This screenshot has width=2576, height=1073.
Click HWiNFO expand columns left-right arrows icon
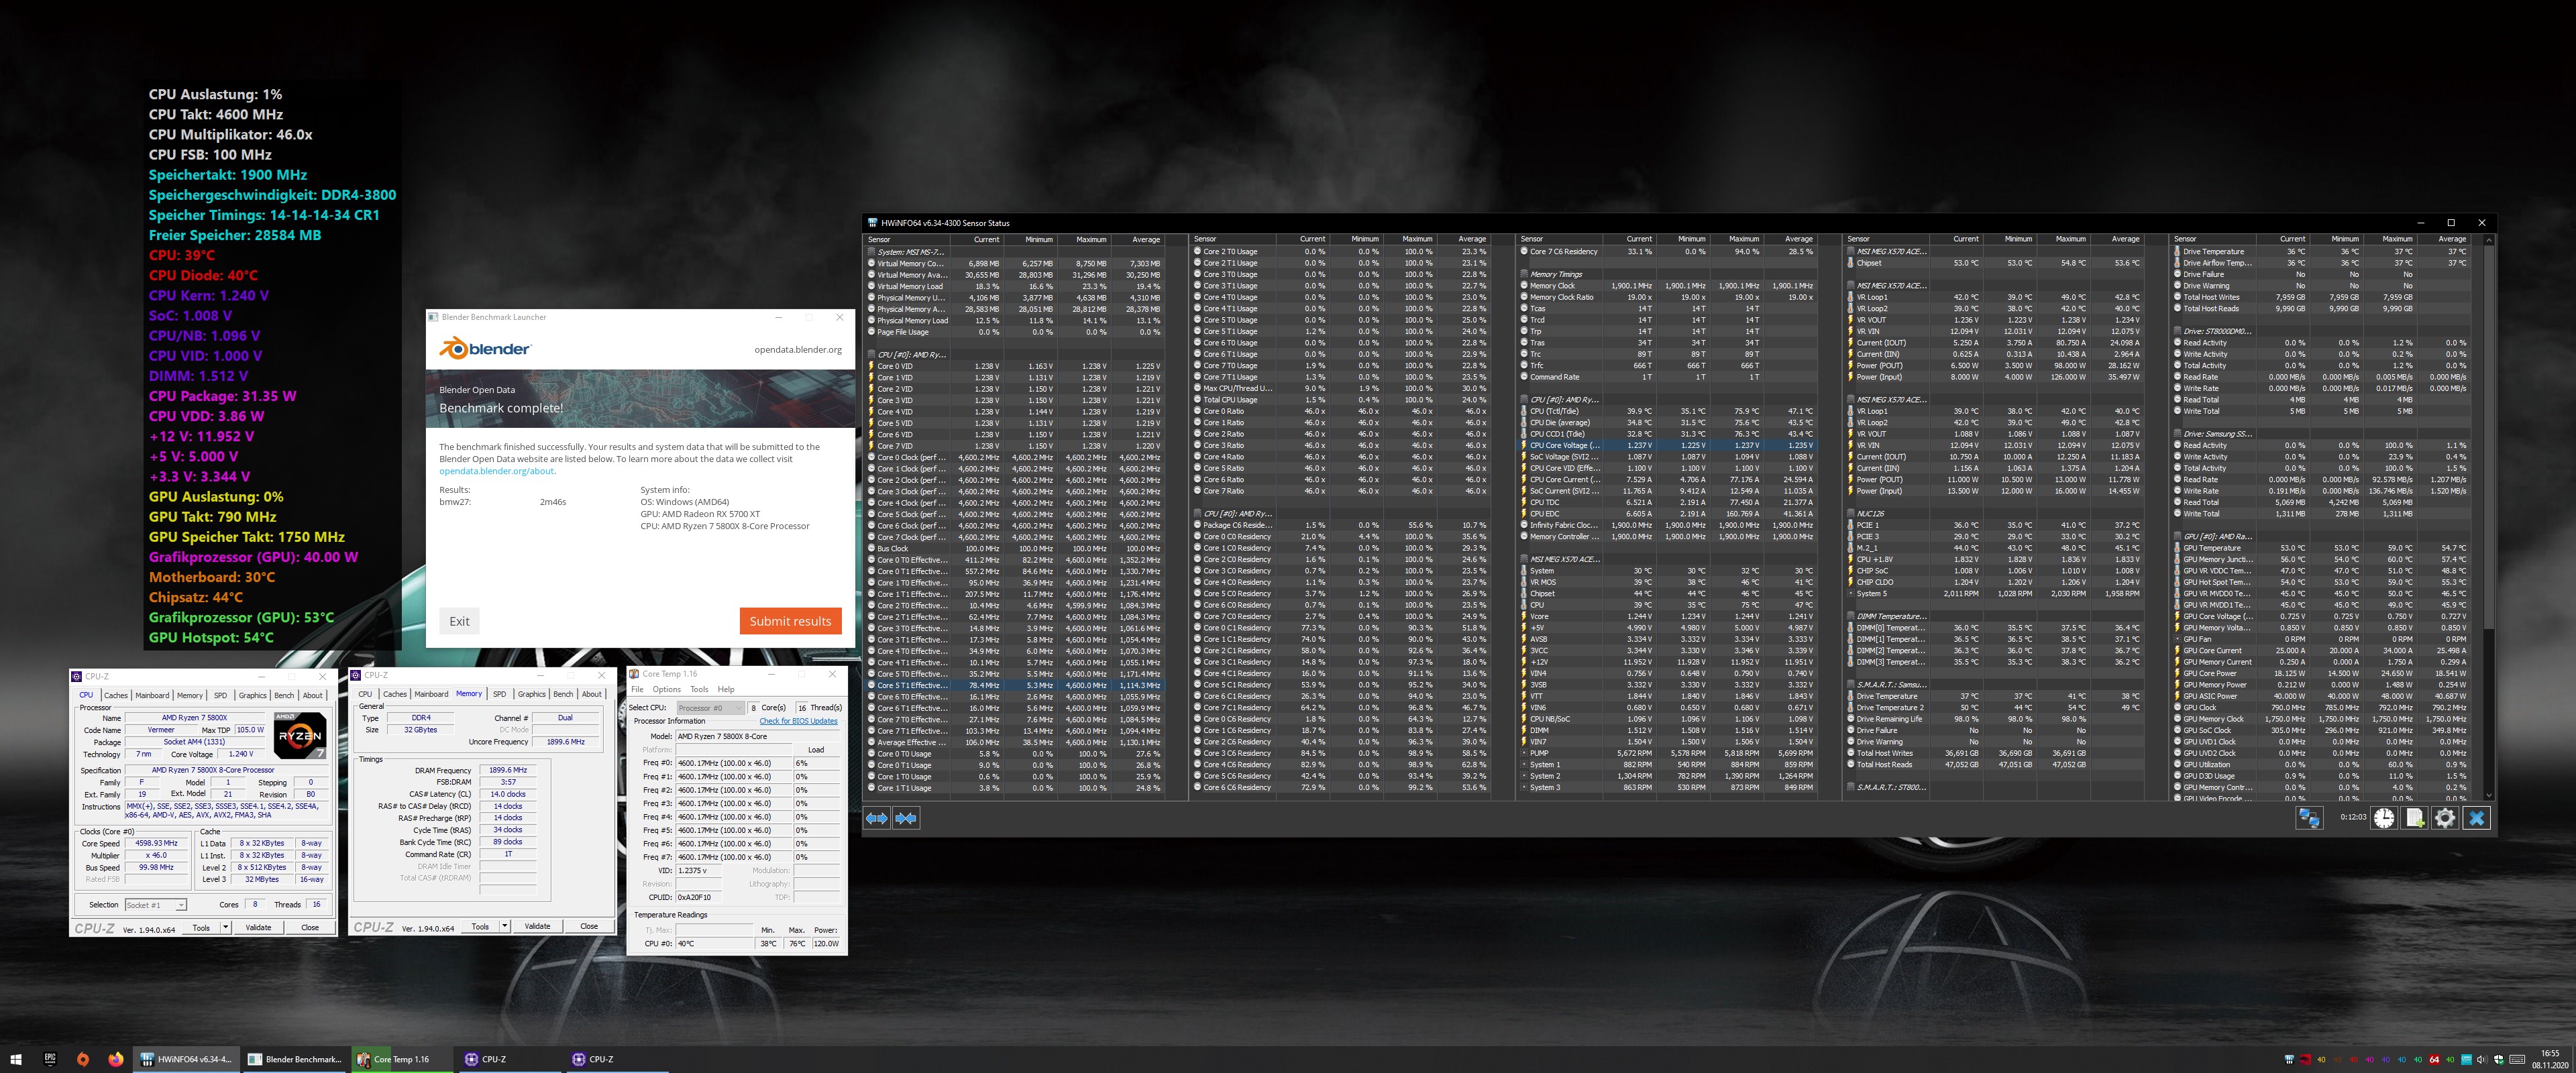click(877, 818)
